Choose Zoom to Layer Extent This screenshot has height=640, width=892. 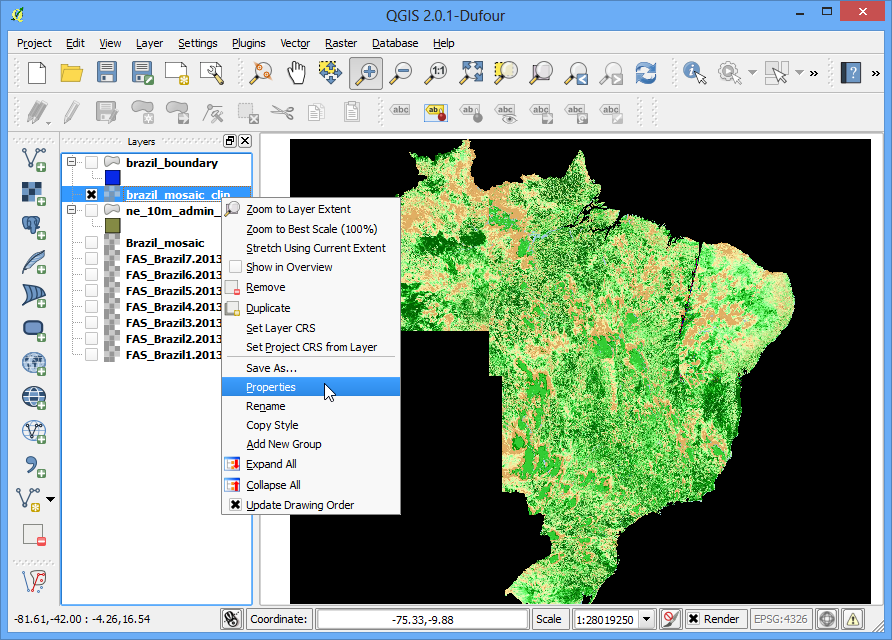click(311, 209)
